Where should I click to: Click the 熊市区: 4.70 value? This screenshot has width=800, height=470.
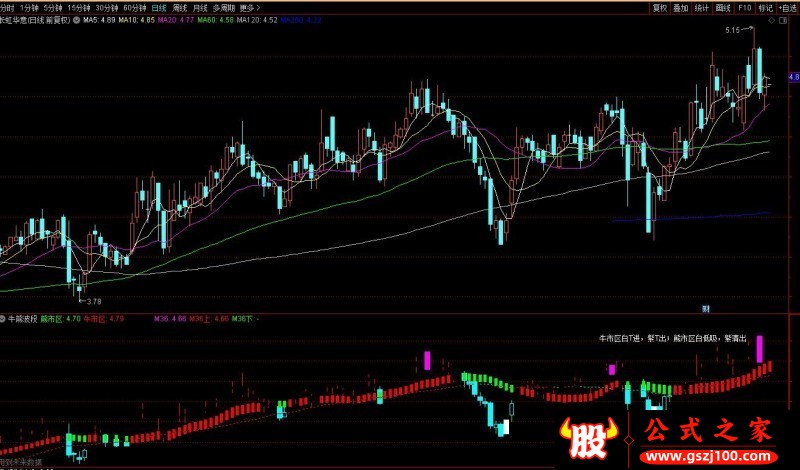tap(61, 319)
